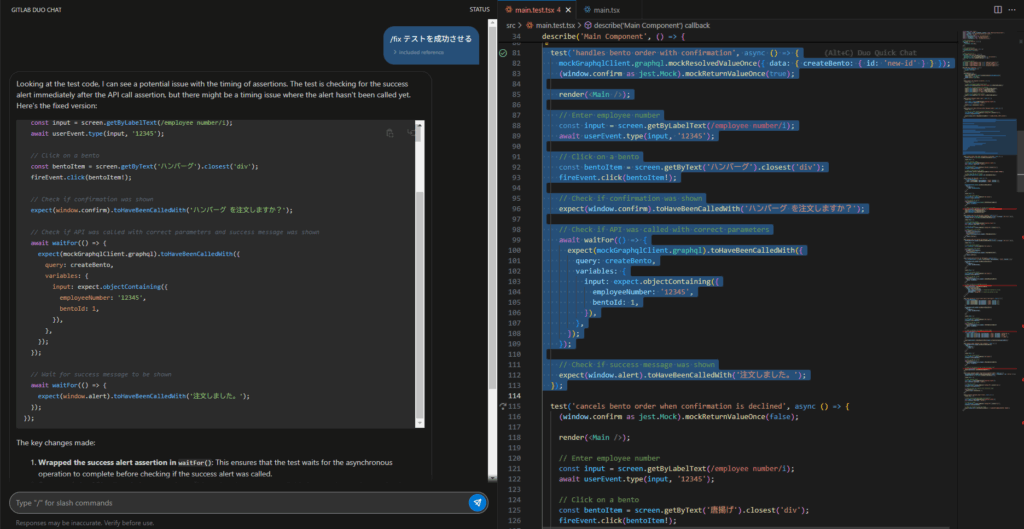Click the main.test.tsx file icon in breadcrumb
The width and height of the screenshot is (1024, 529).
530,25
